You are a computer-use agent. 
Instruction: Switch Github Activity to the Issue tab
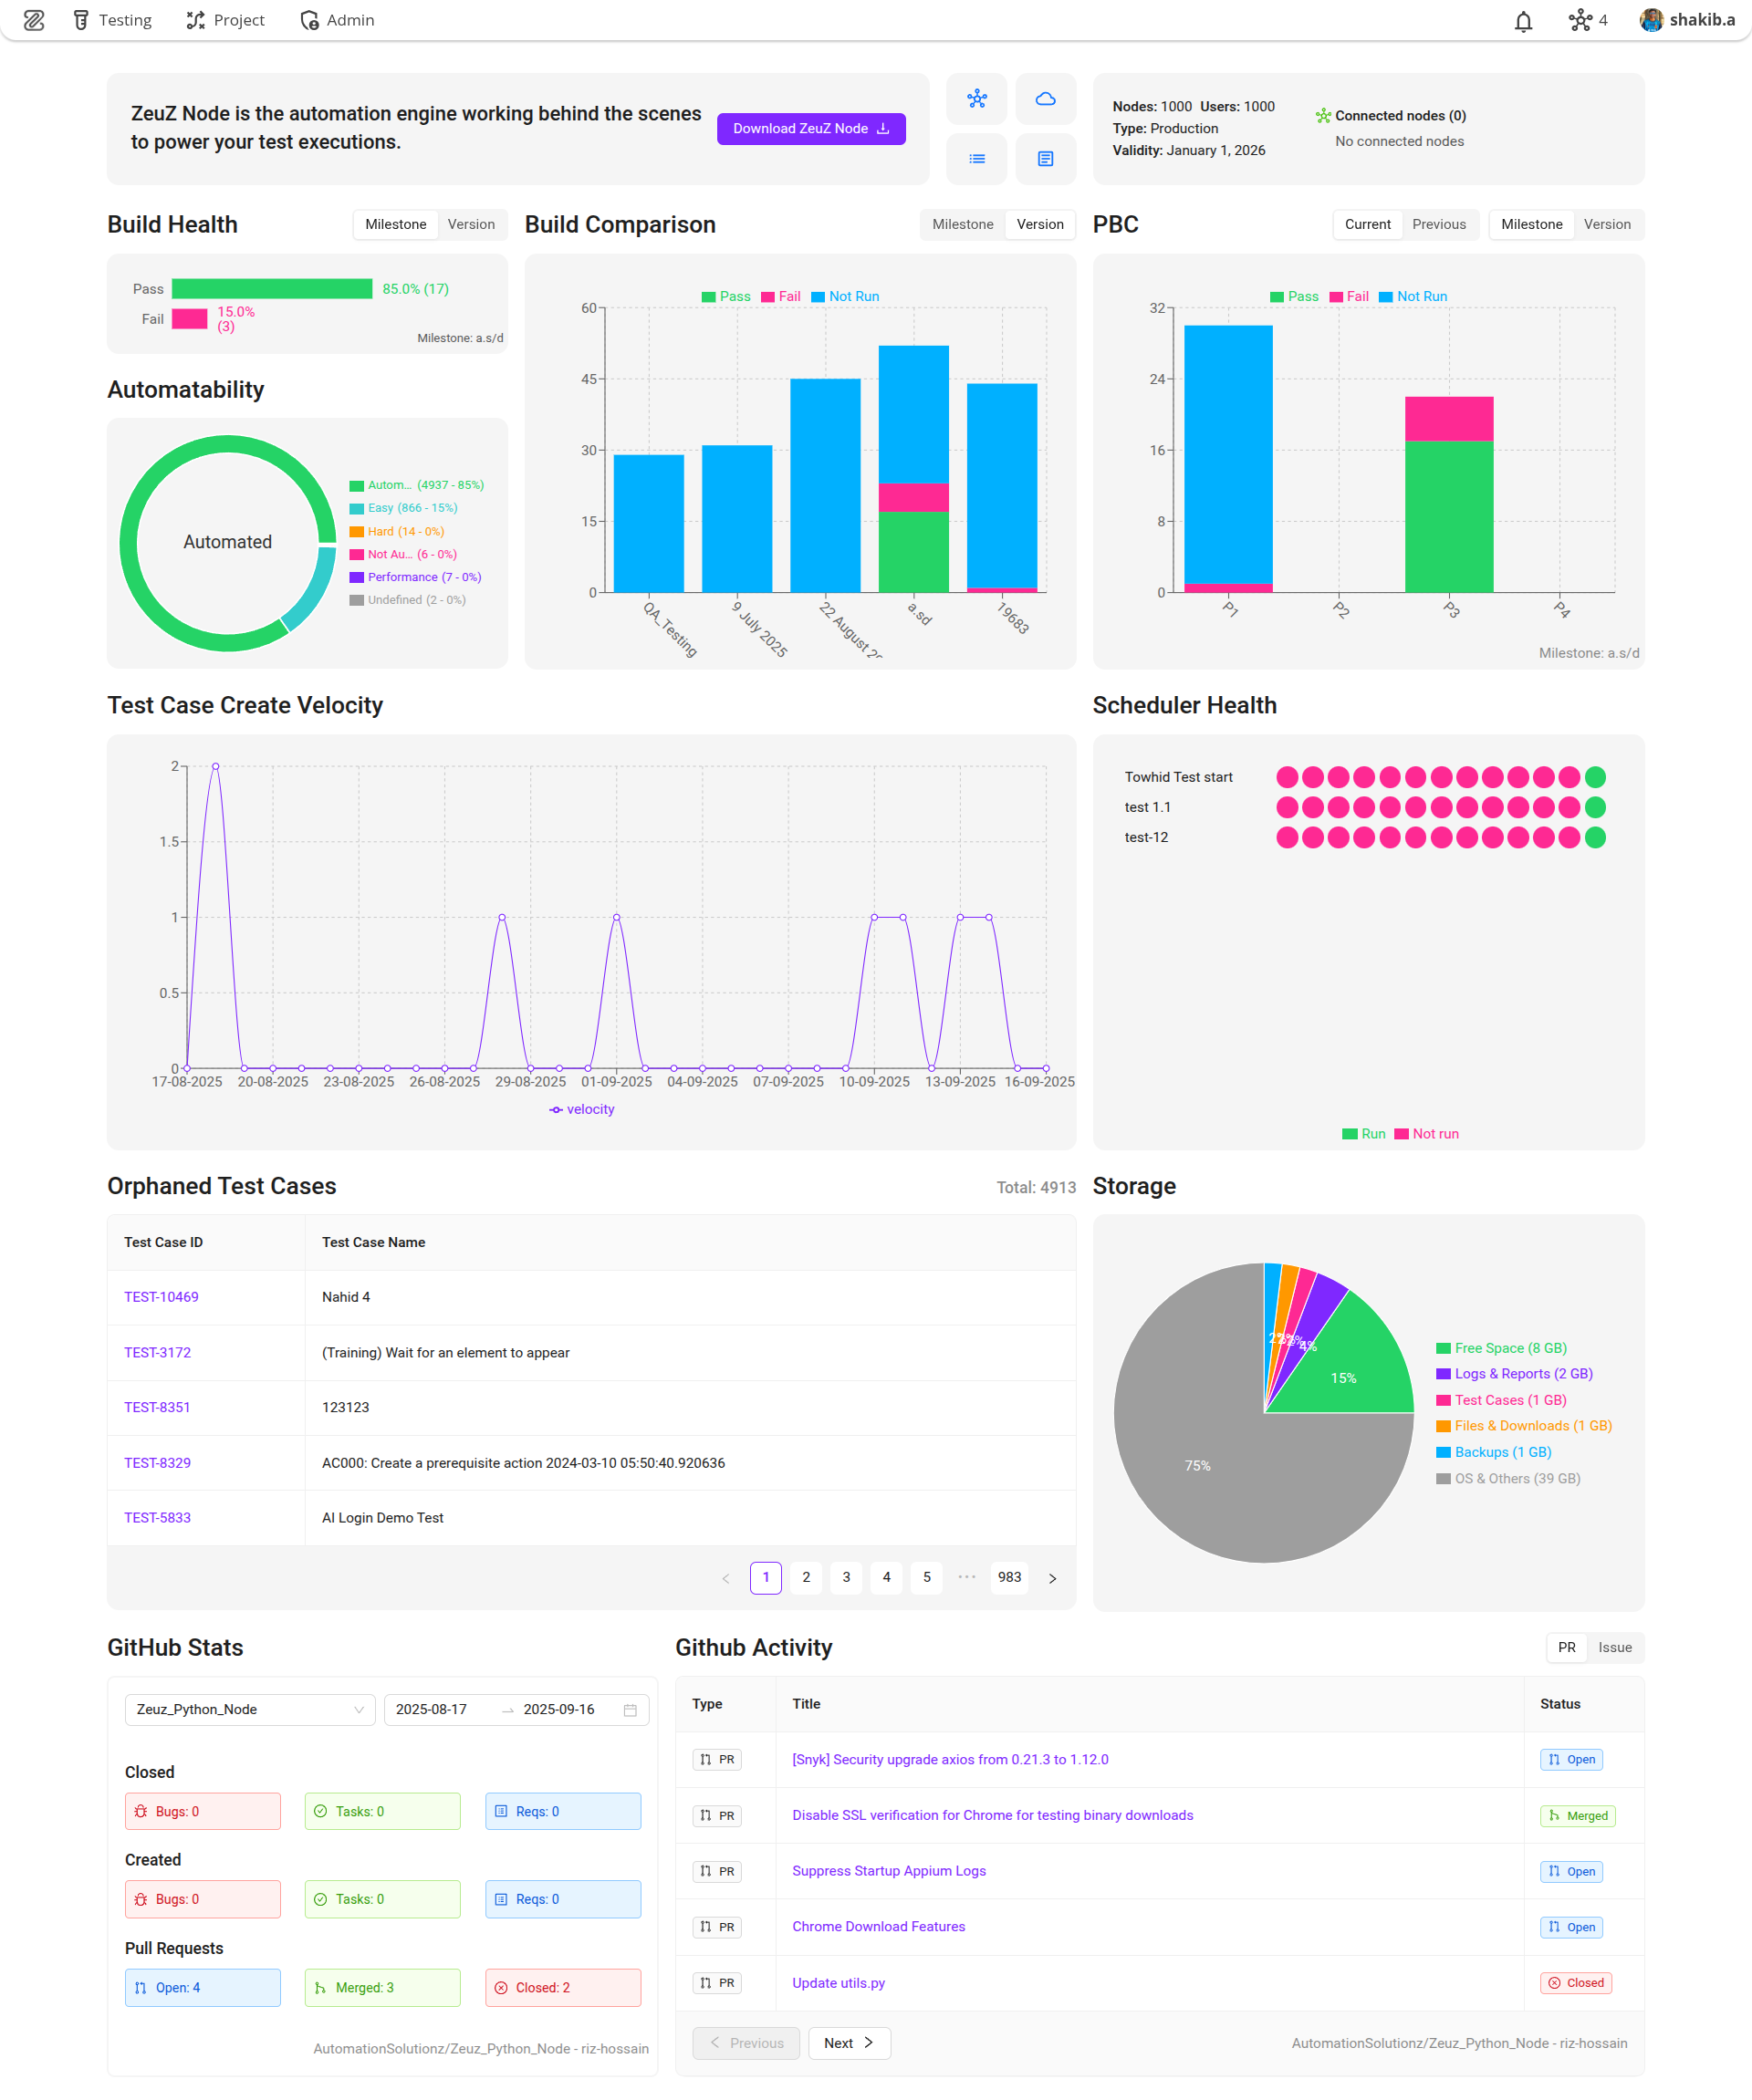coord(1614,1647)
